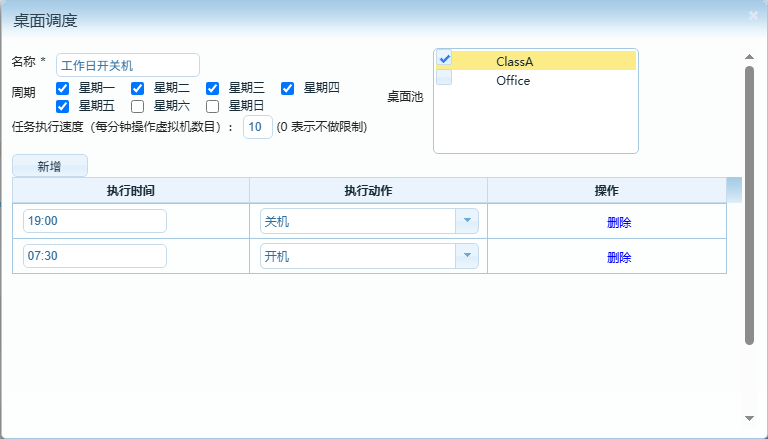Click the task speed field showing 10
This screenshot has width=768, height=439.
(258, 127)
